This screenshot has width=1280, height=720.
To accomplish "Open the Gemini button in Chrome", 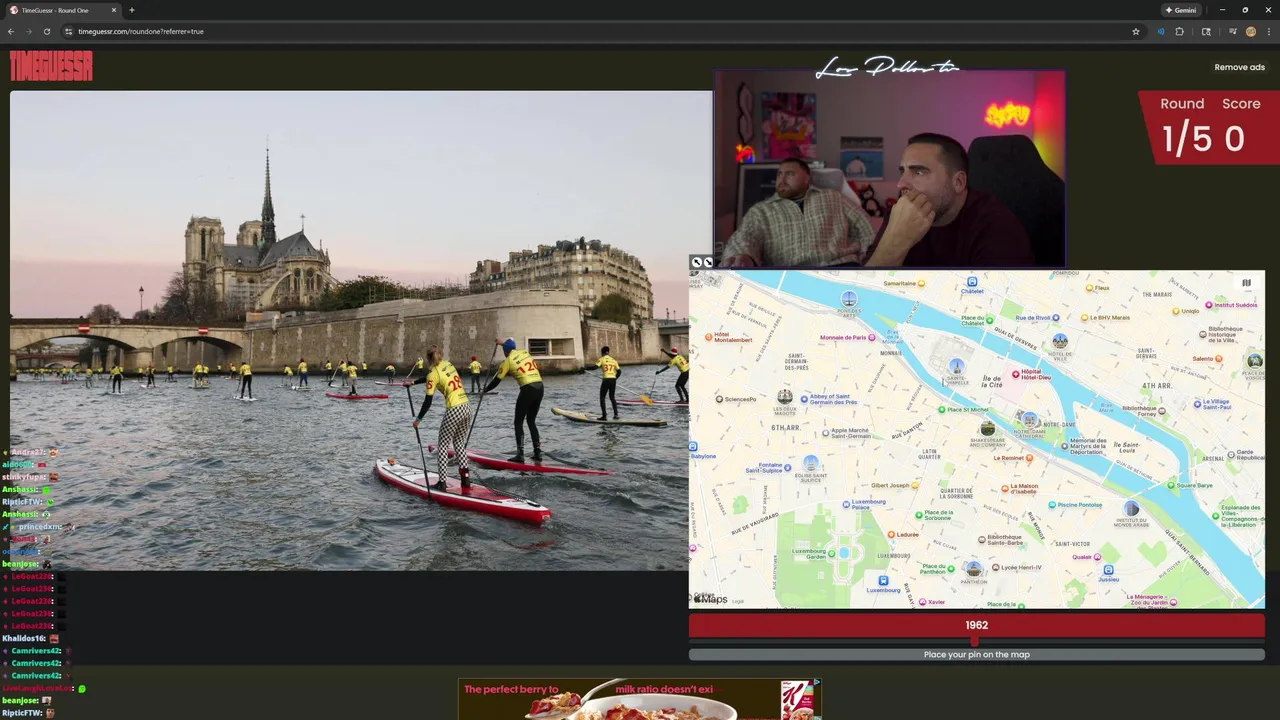I will click(1181, 10).
